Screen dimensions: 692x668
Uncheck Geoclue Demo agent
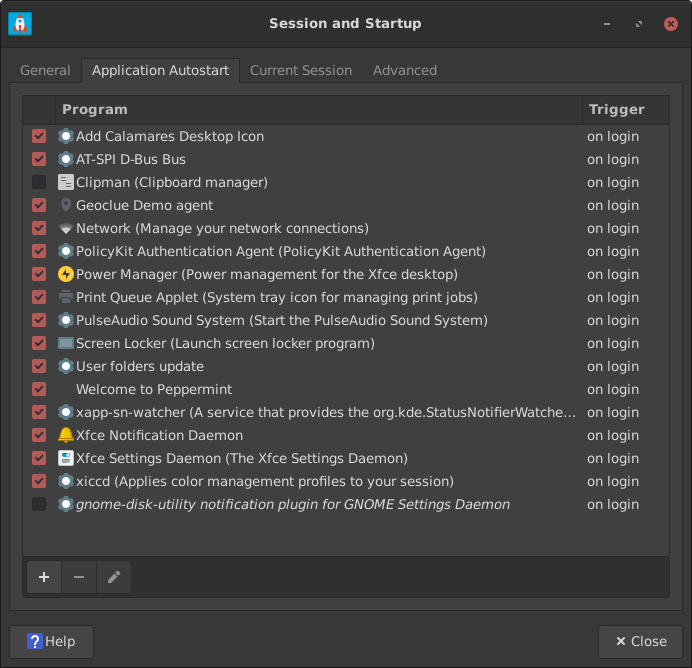point(39,205)
